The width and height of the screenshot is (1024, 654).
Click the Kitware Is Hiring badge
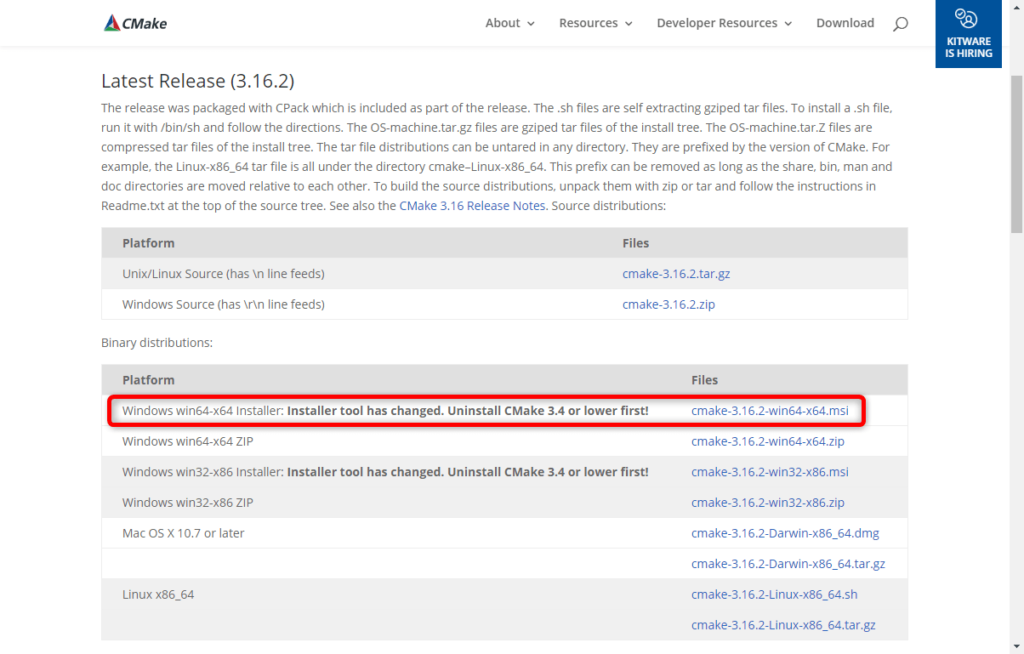968,34
